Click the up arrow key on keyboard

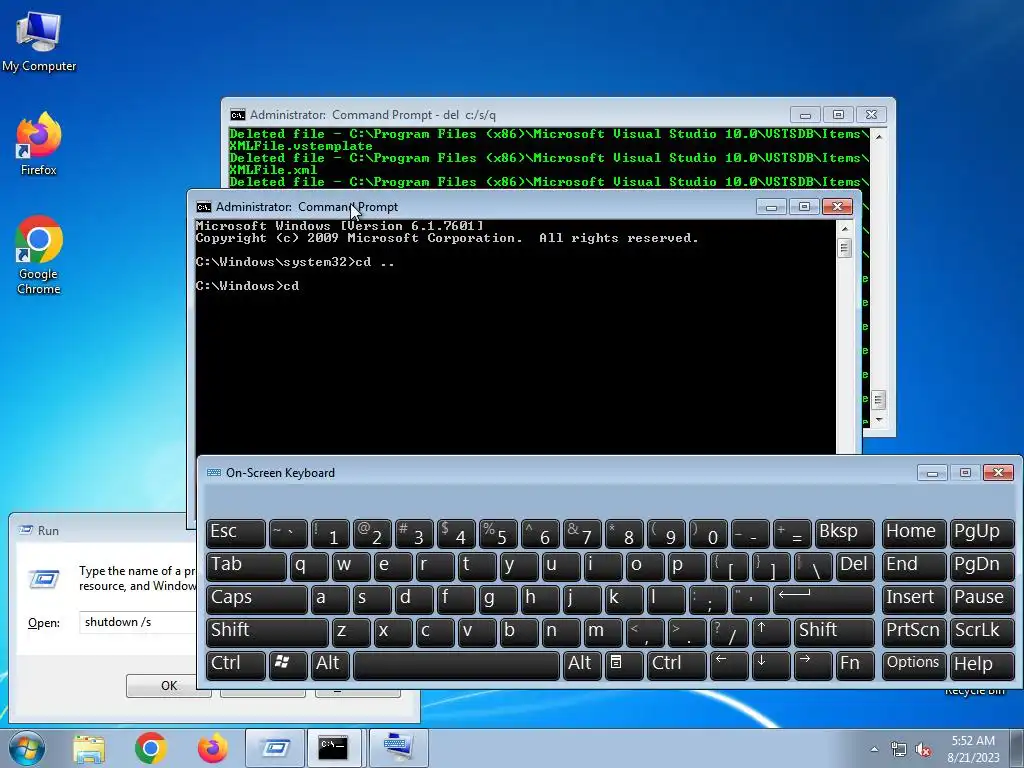point(770,632)
